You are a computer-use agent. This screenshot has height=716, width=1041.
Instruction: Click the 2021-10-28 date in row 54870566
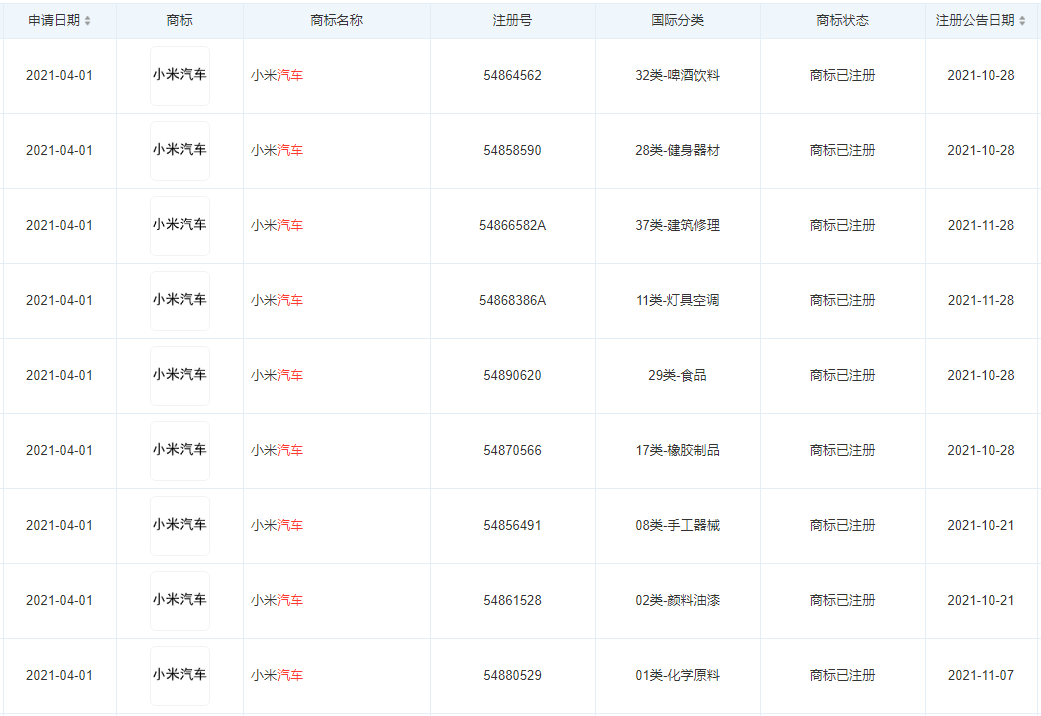tap(981, 451)
